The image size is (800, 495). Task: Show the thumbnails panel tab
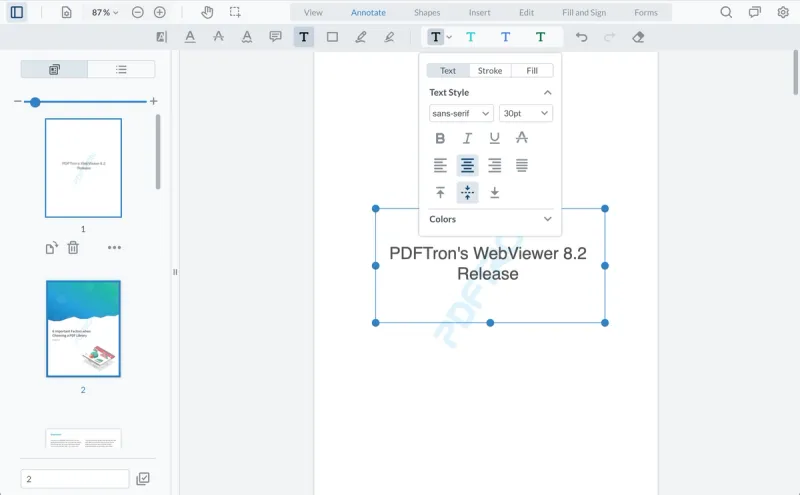click(x=54, y=69)
